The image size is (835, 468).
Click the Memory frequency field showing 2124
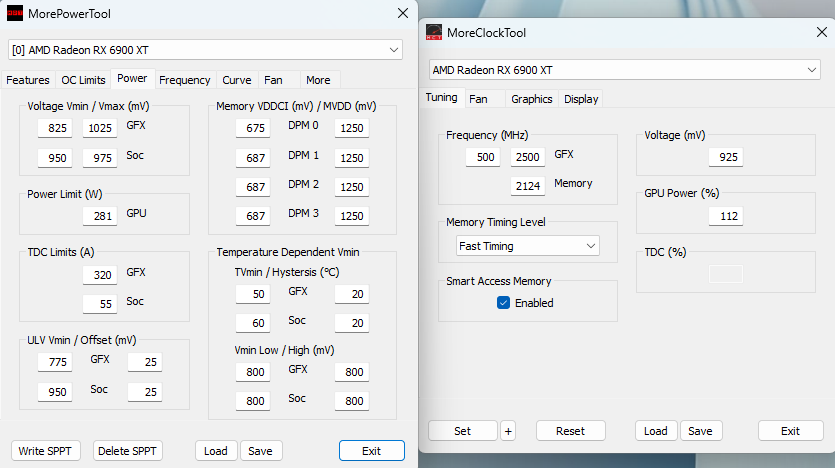pos(528,186)
